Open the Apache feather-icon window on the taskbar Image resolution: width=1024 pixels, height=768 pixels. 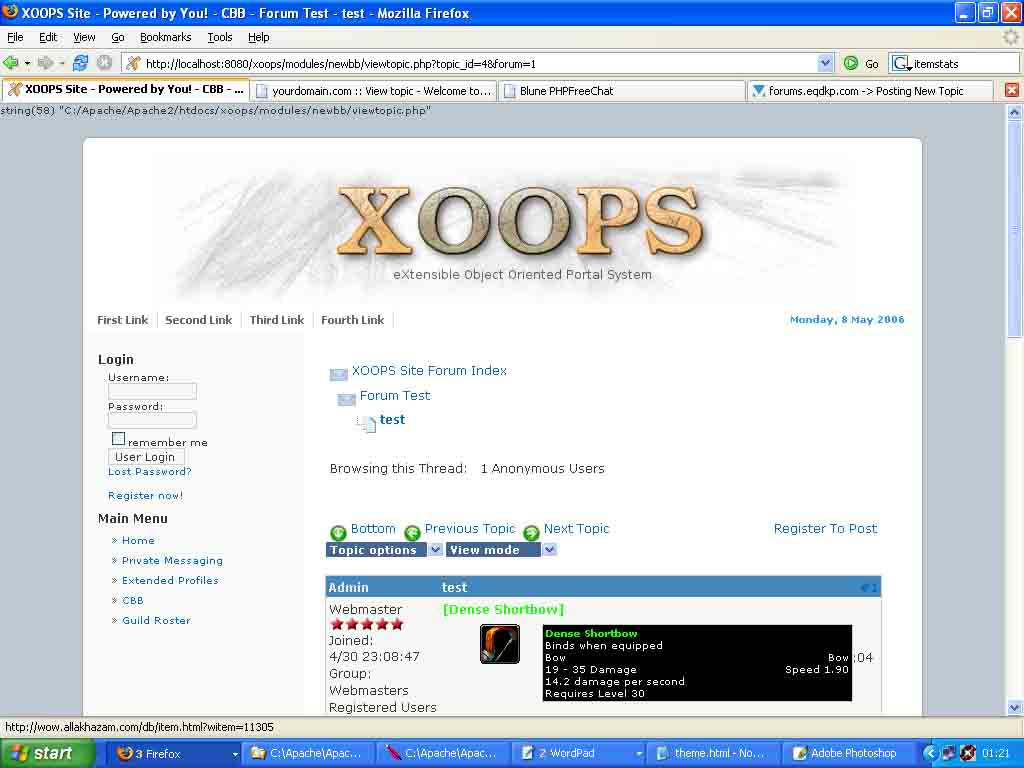coord(444,753)
